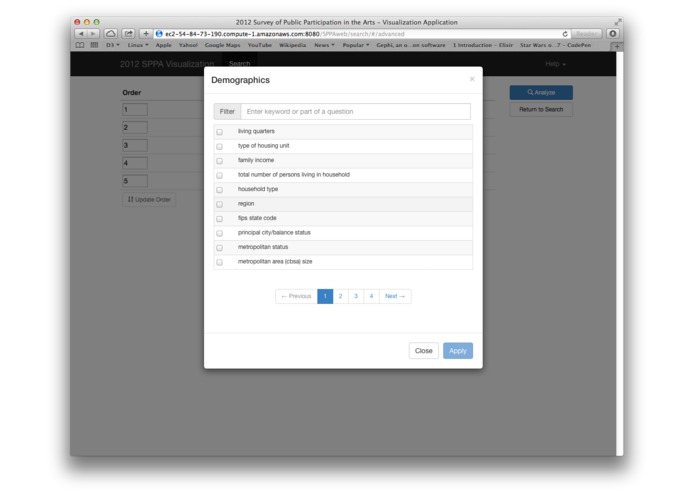Click the downloads icon right of Reader
The width and height of the screenshot is (695, 494).
pos(613,34)
